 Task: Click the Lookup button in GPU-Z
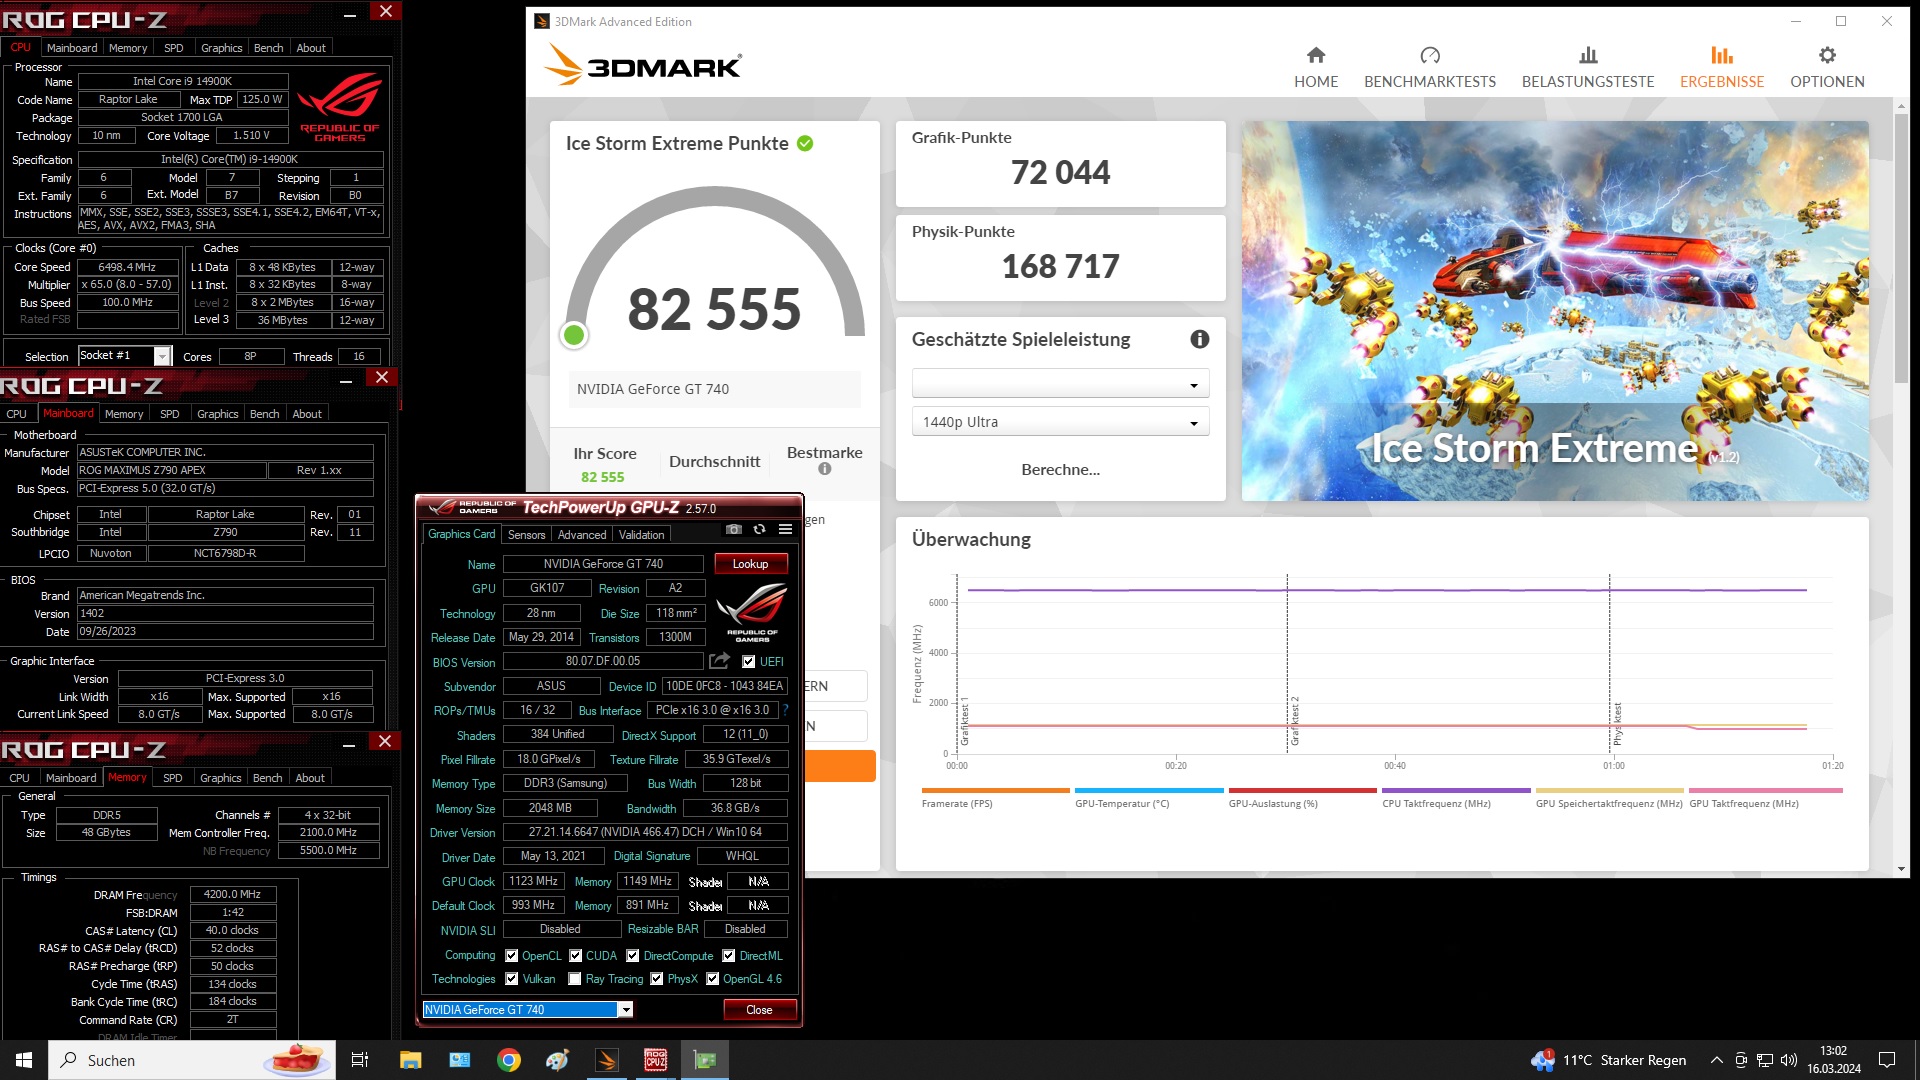click(x=751, y=564)
